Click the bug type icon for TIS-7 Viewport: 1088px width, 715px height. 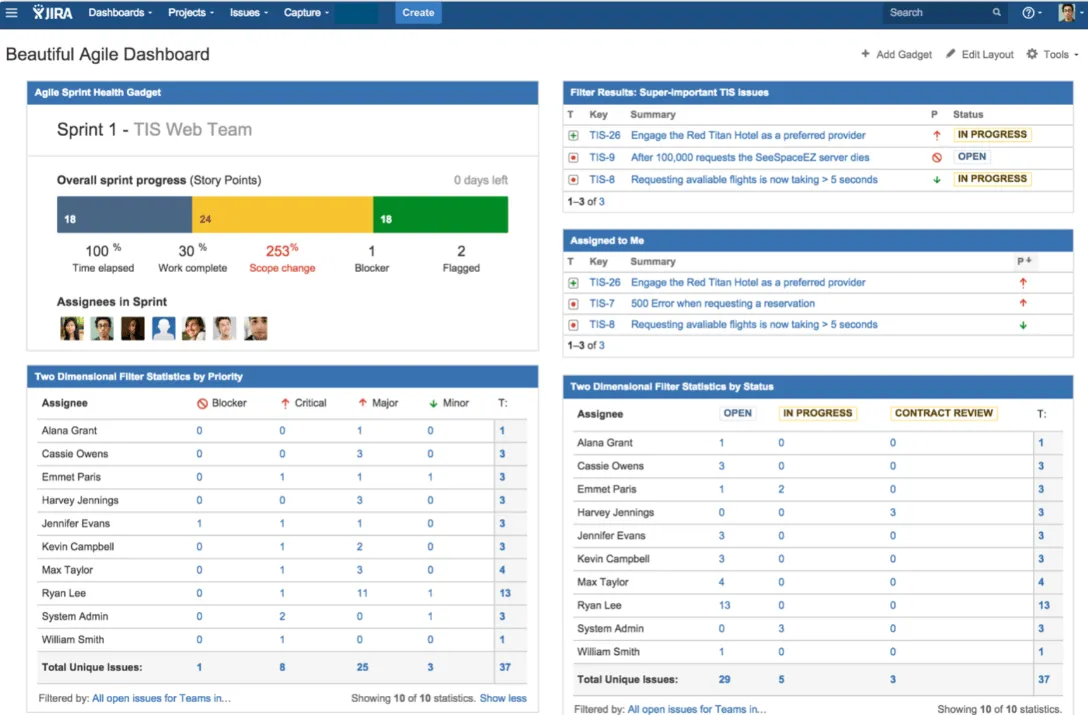pyautogui.click(x=573, y=304)
